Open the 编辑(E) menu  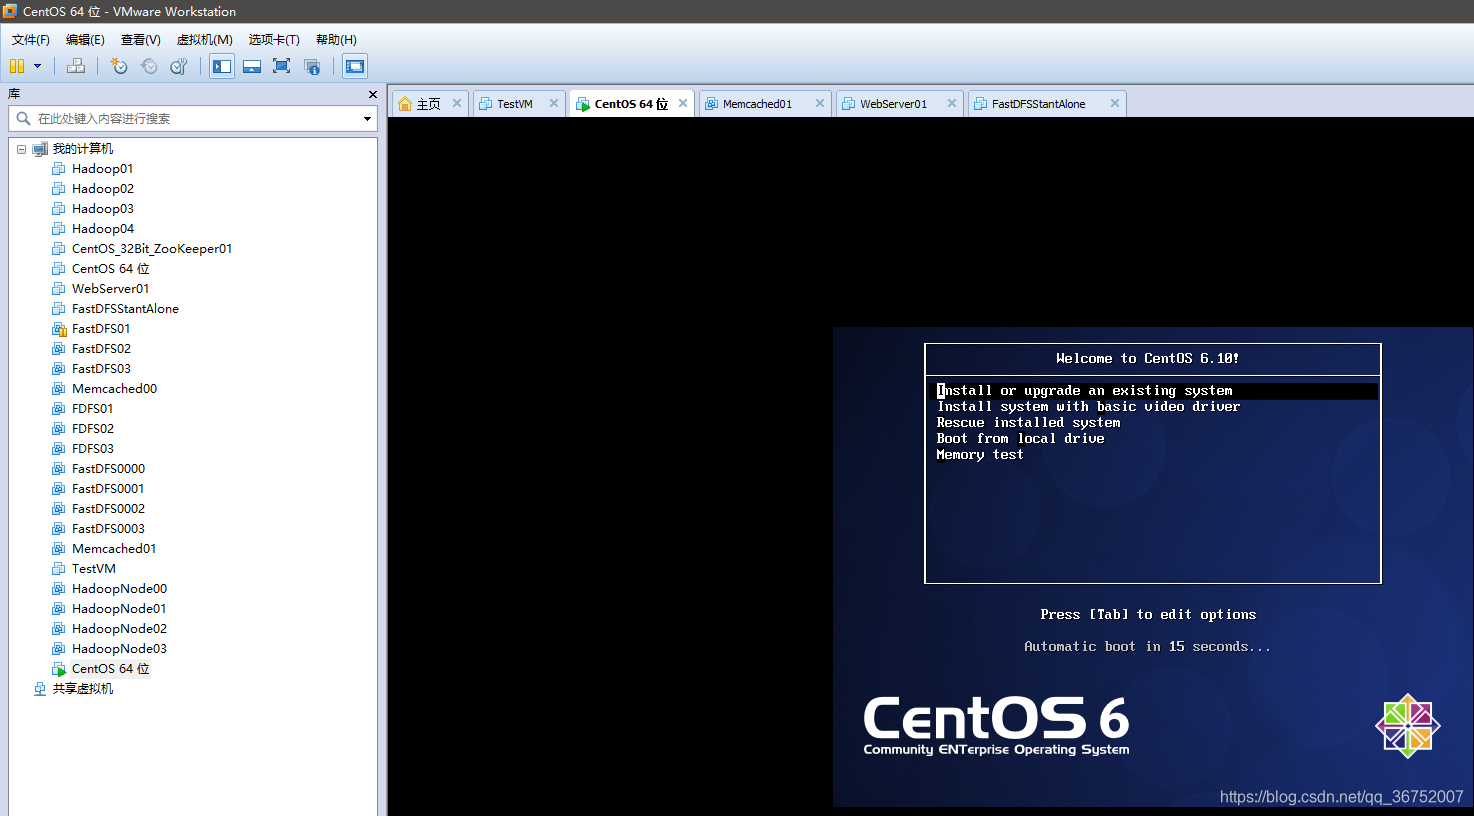[x=85, y=40]
